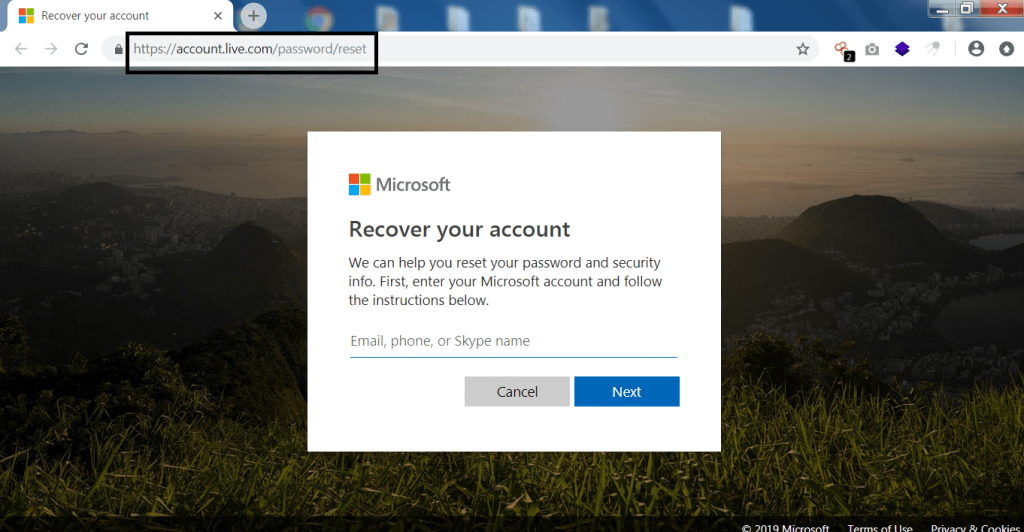
Task: Click the Chrome icon behind the window
Action: click(x=318, y=18)
